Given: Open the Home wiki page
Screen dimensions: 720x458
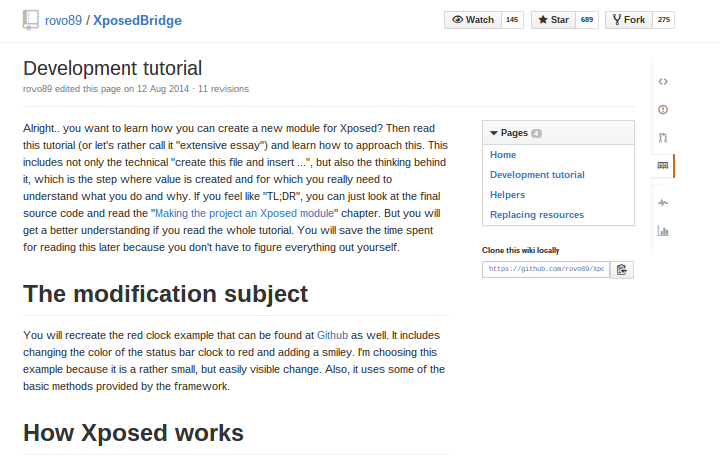Looking at the screenshot, I should (503, 155).
